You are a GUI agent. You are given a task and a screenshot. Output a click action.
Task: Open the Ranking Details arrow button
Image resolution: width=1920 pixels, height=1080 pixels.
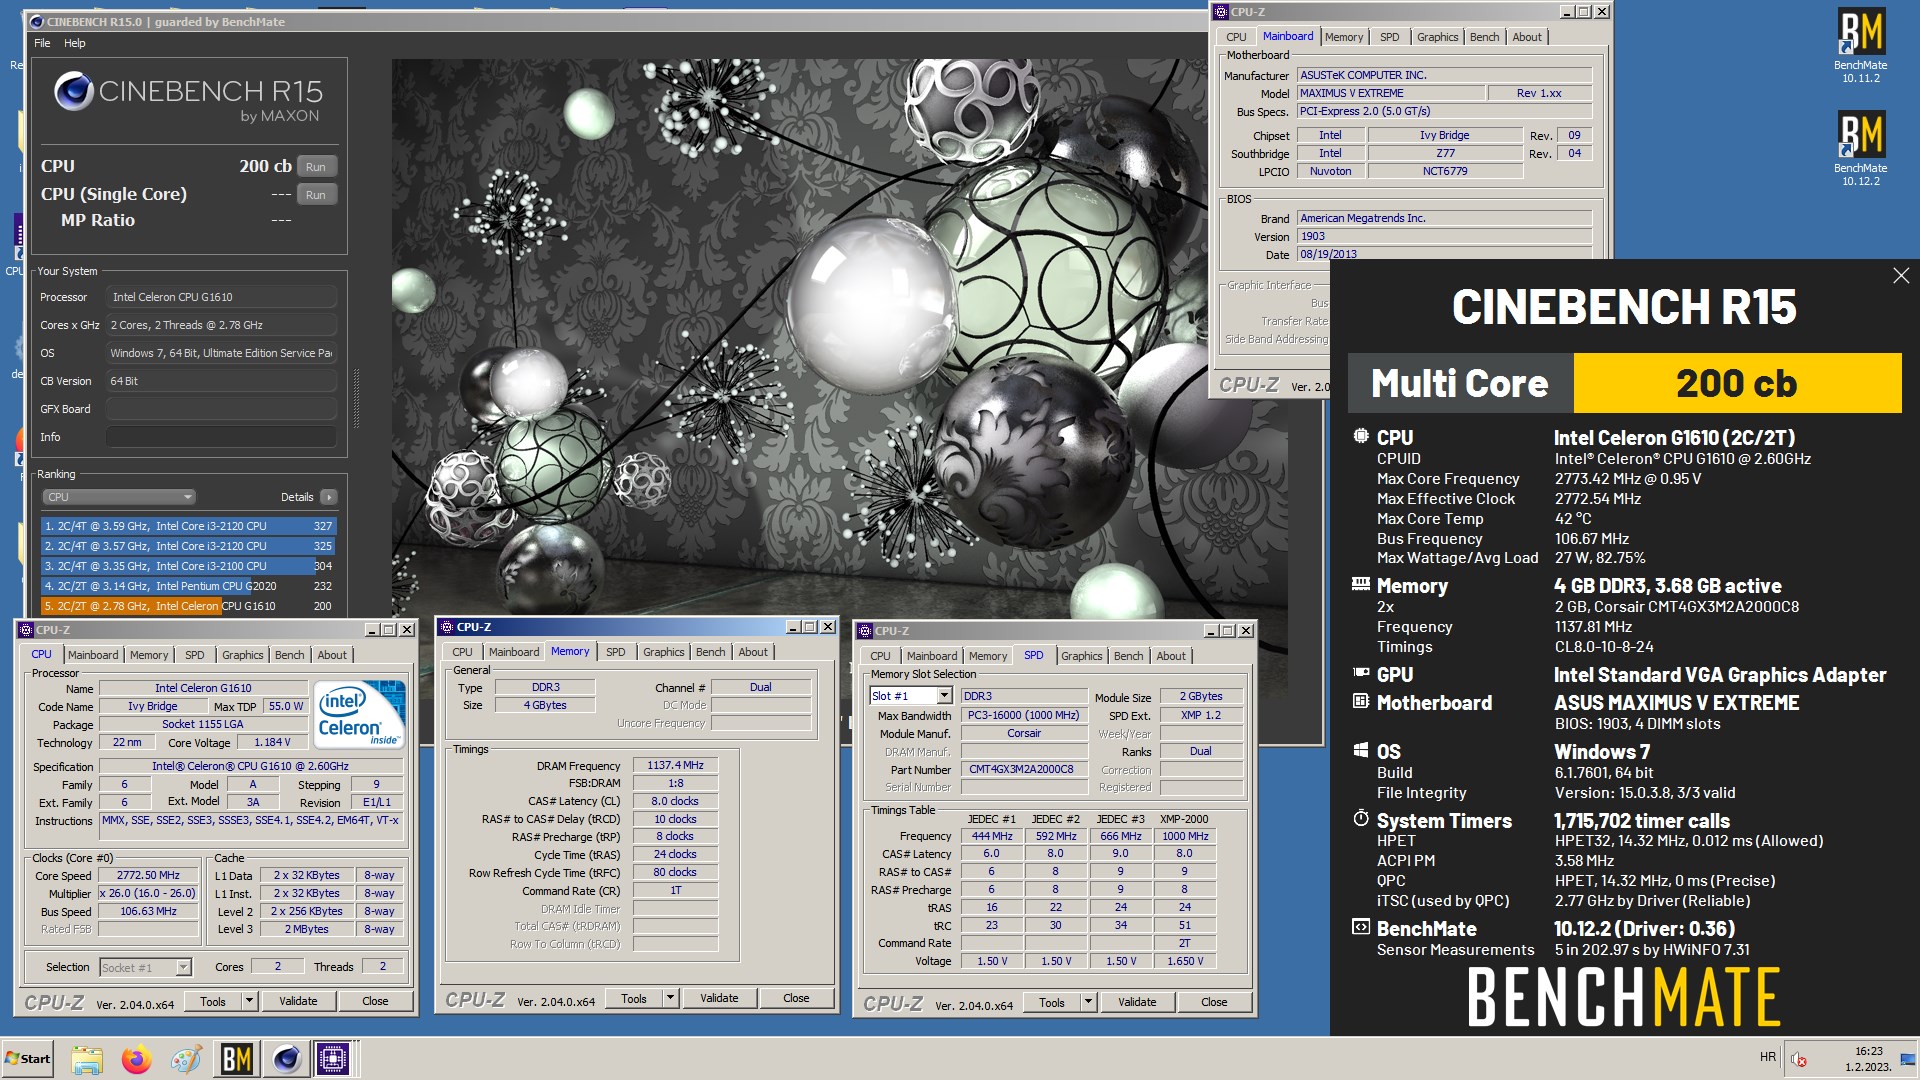click(329, 497)
